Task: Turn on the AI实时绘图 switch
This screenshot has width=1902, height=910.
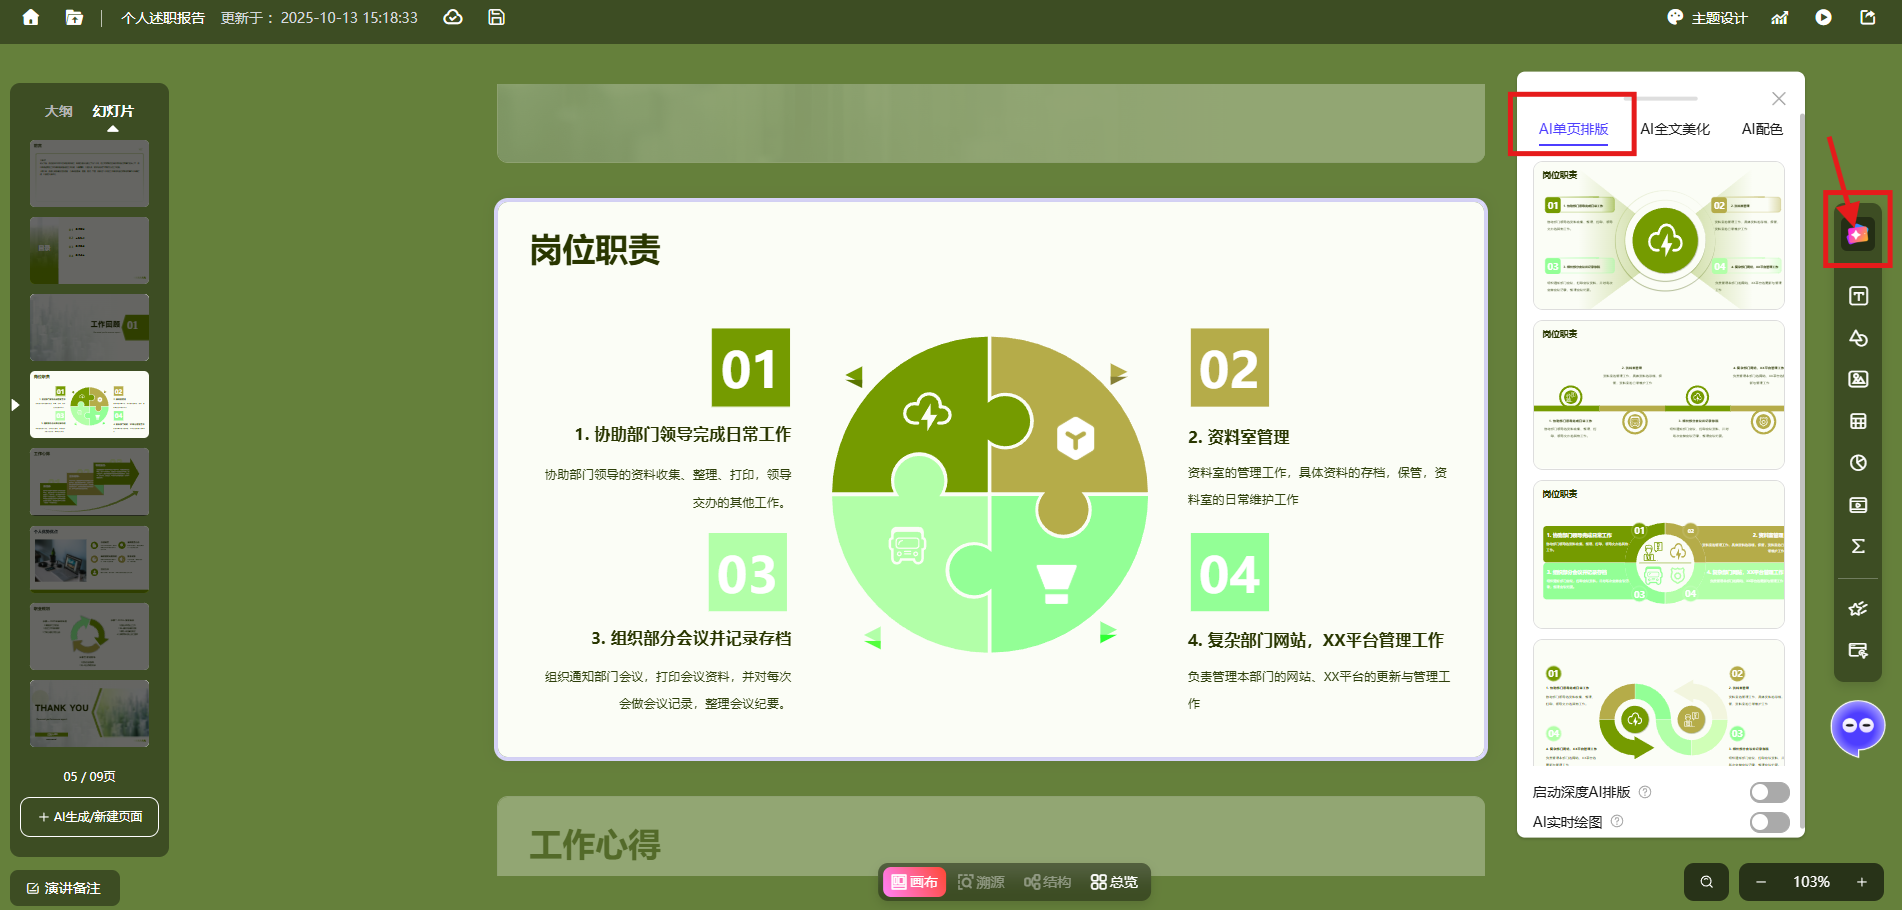Action: (x=1769, y=822)
